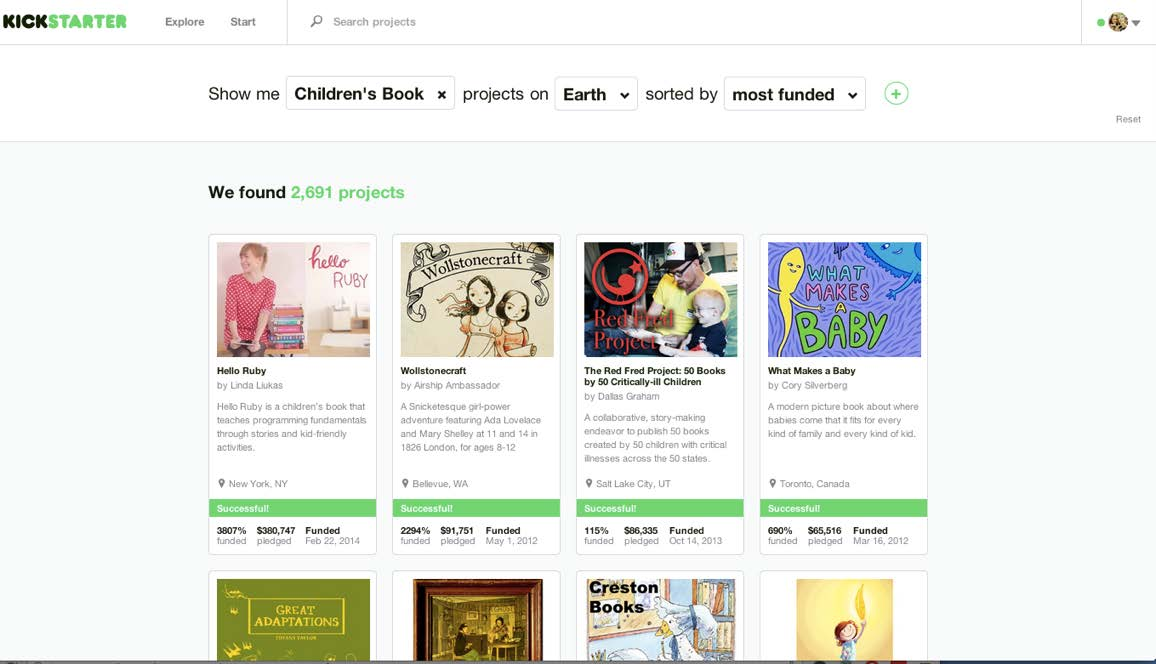The height and width of the screenshot is (664, 1156).
Task: Click the location pin for Bellevue, WA
Action: point(405,483)
